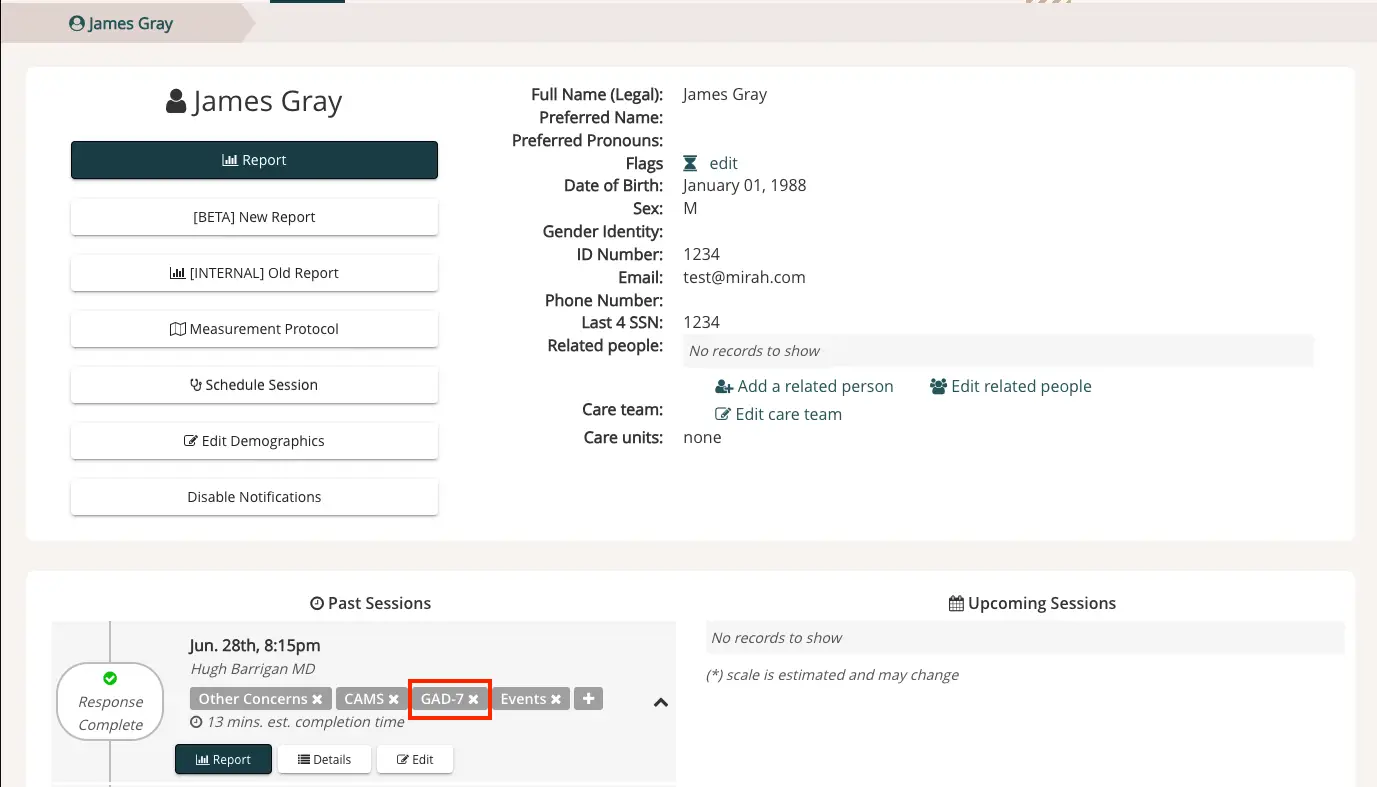Viewport: 1377px width, 787px height.
Task: Click the green Response Complete checkmark icon
Action: tap(110, 675)
